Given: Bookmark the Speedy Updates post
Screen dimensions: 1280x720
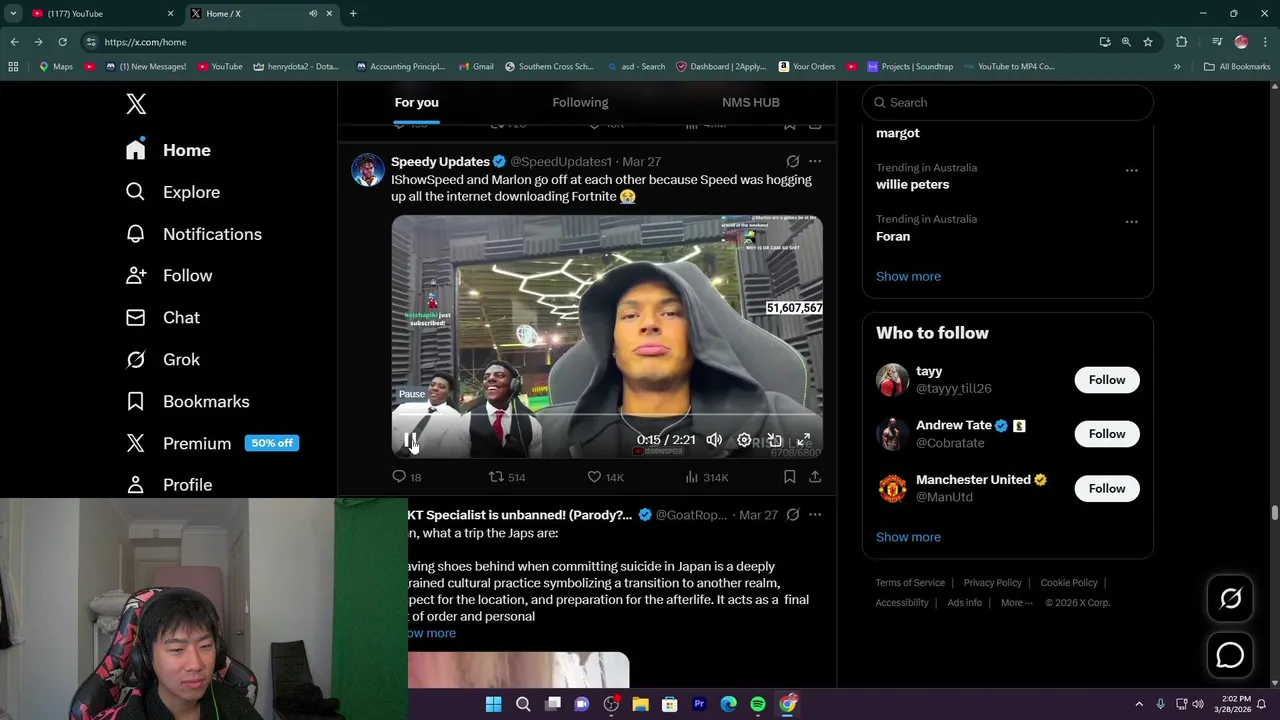Looking at the screenshot, I should 789,477.
